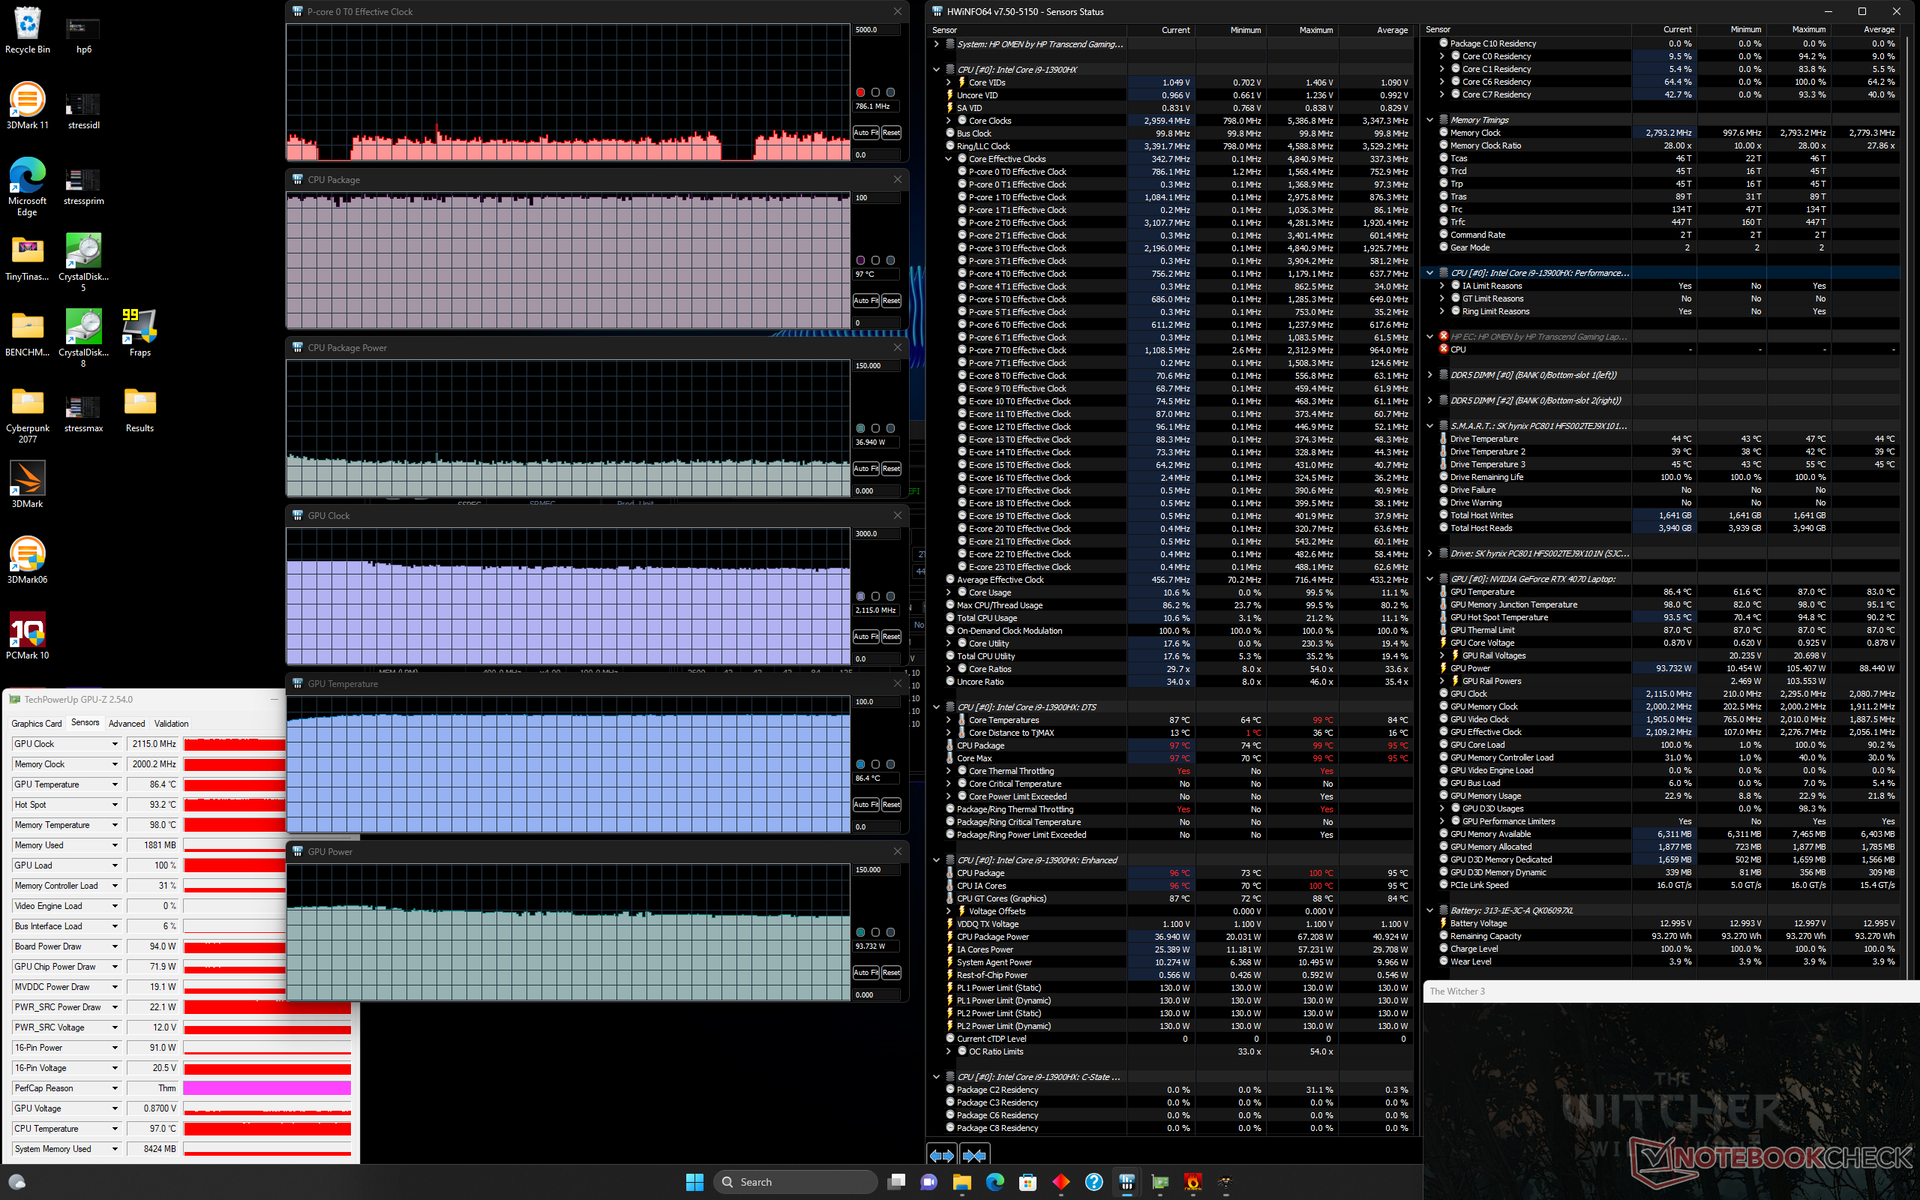Open Validation tab in GPU-Z

point(171,723)
